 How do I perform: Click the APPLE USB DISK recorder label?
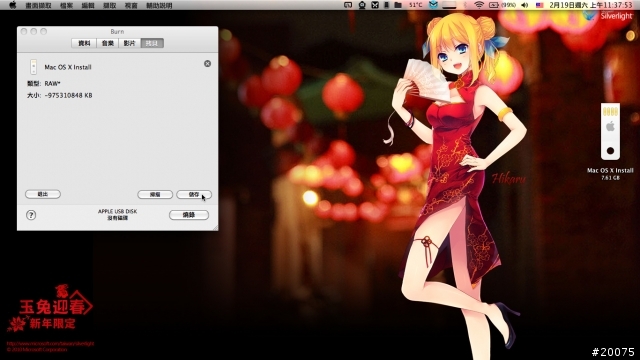tap(118, 211)
